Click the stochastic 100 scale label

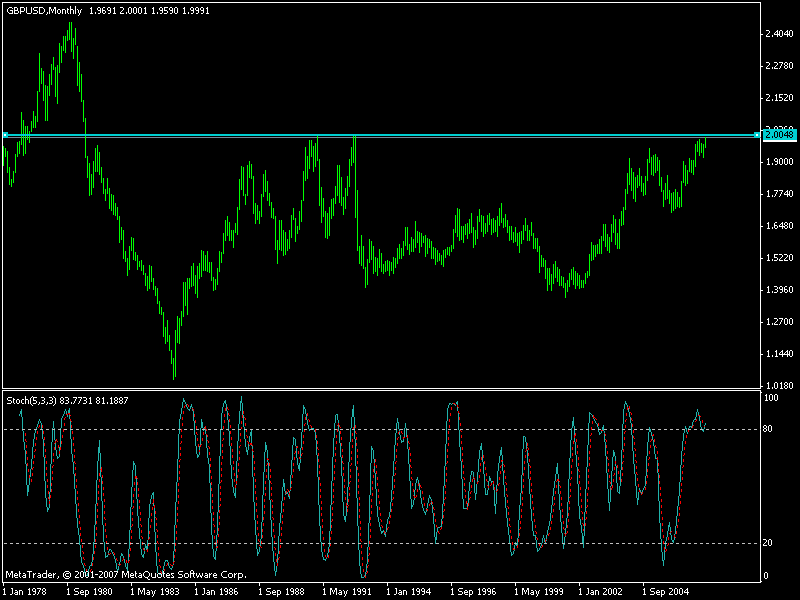tap(770, 398)
